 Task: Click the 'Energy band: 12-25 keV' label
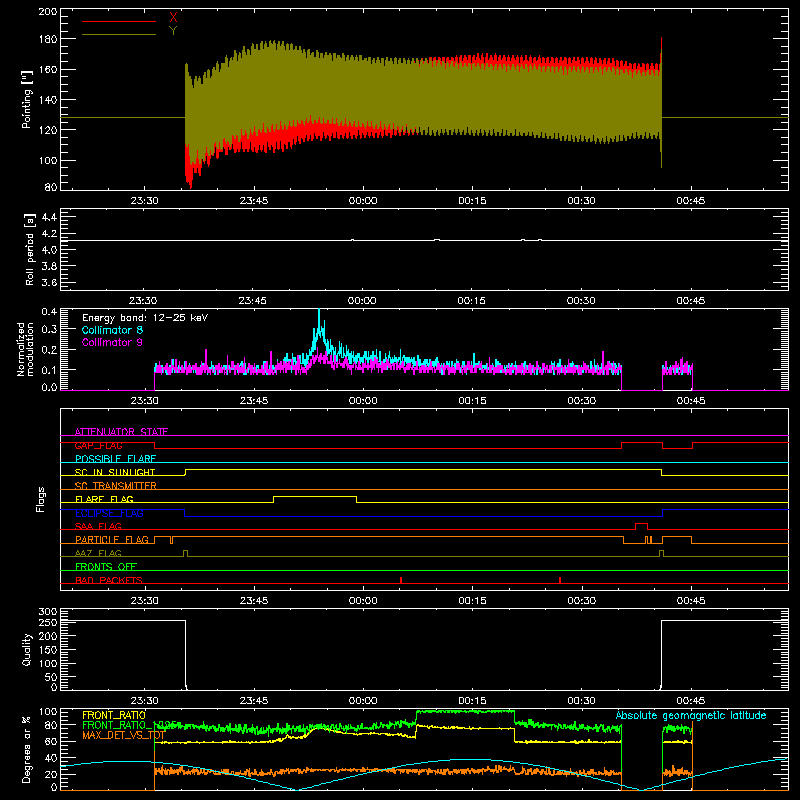click(145, 318)
